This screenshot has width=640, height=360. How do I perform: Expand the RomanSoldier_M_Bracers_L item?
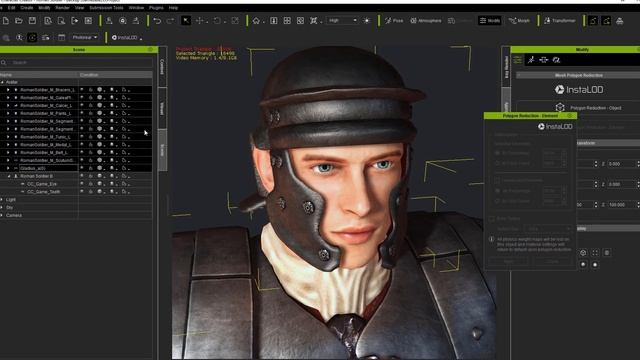[8, 90]
